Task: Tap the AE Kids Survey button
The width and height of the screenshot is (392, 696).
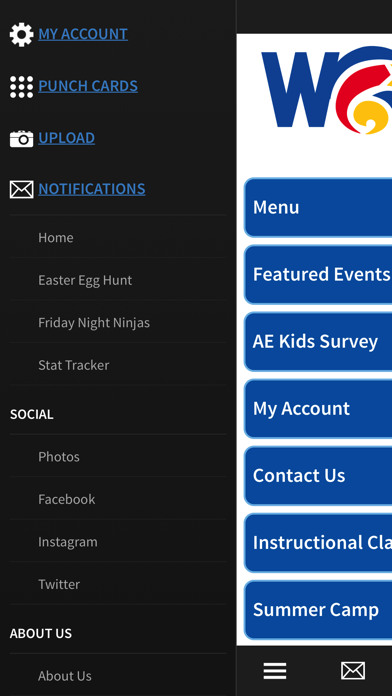Action: [x=318, y=341]
